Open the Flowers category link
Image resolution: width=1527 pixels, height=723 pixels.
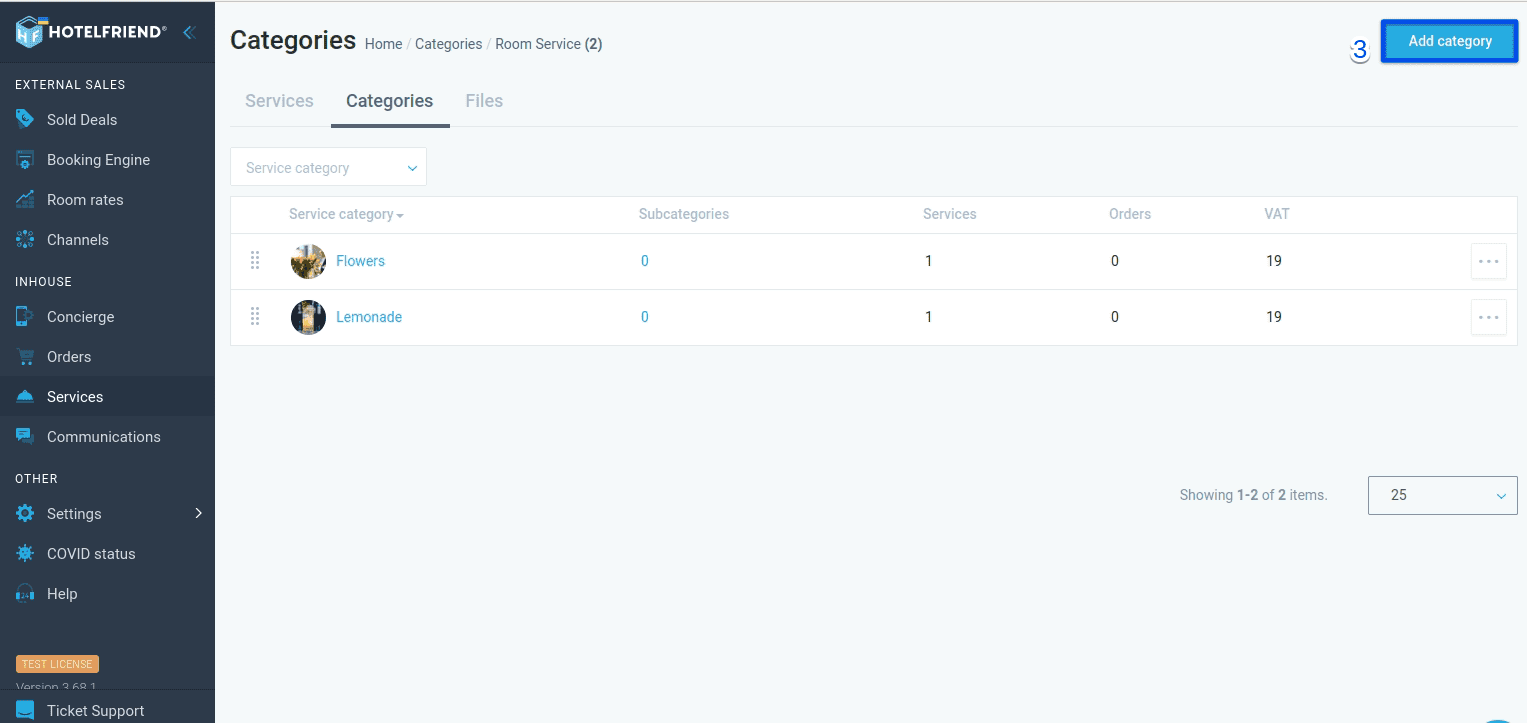coord(360,261)
